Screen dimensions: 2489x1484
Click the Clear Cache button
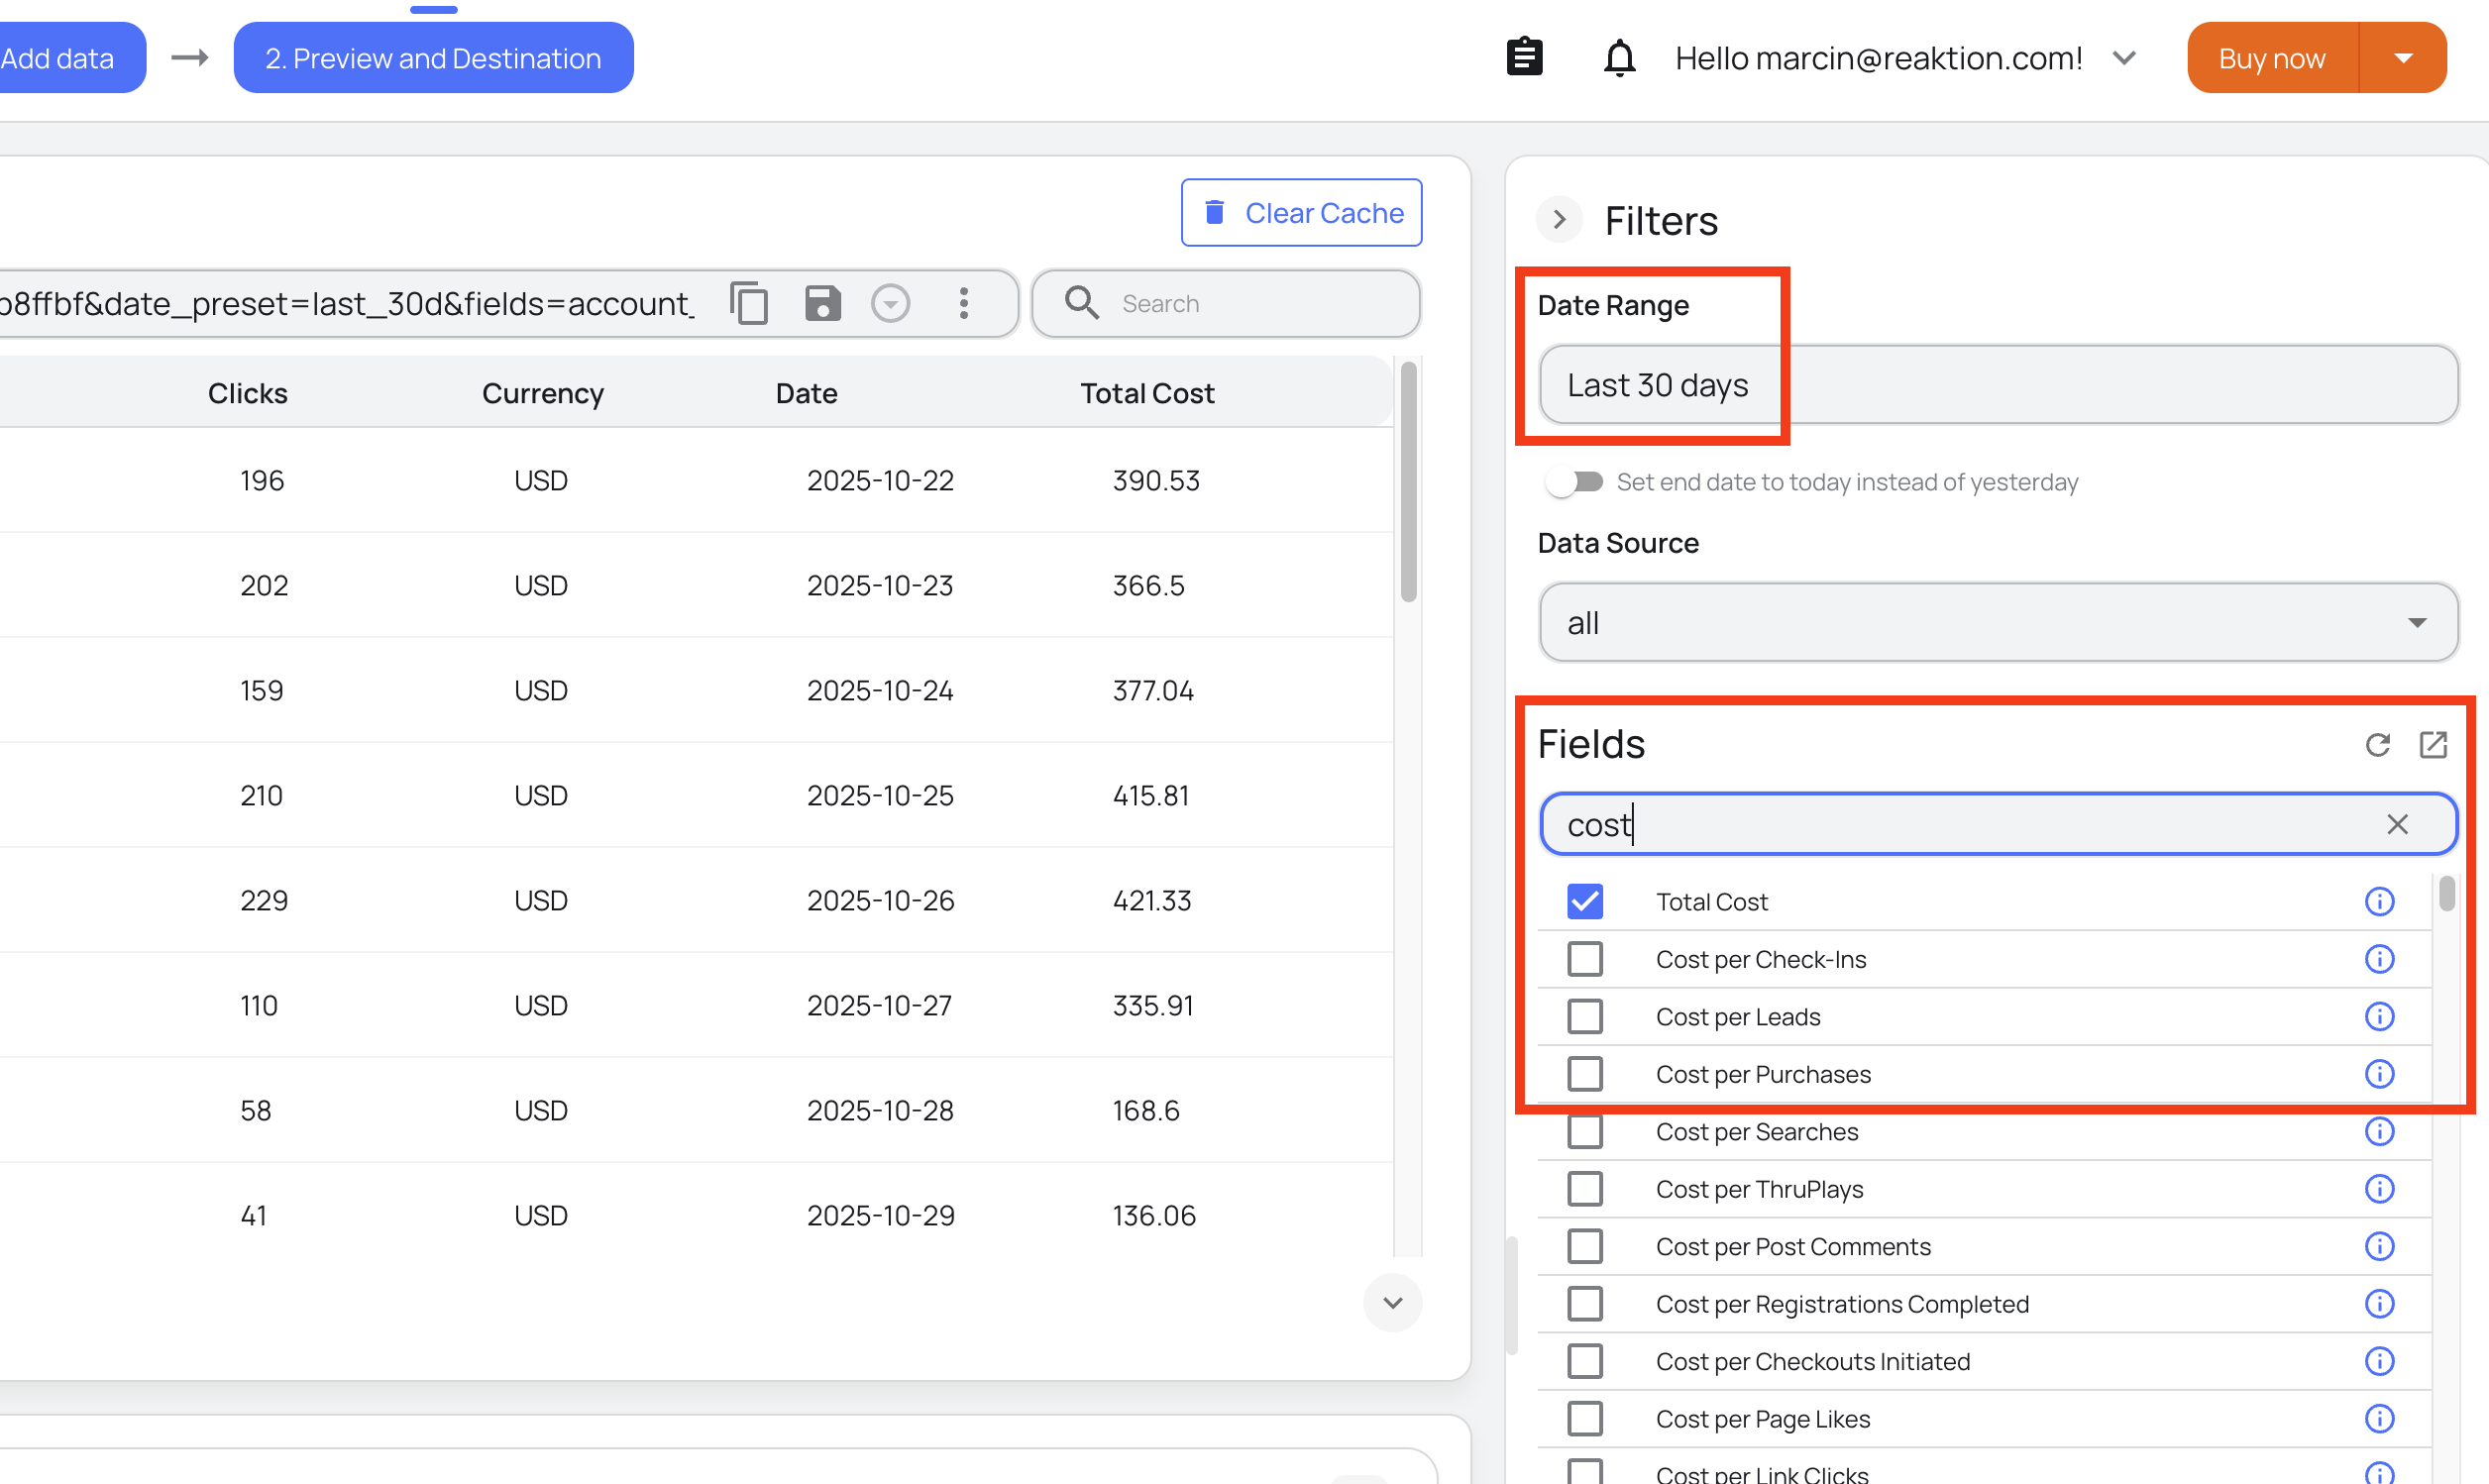[1301, 213]
